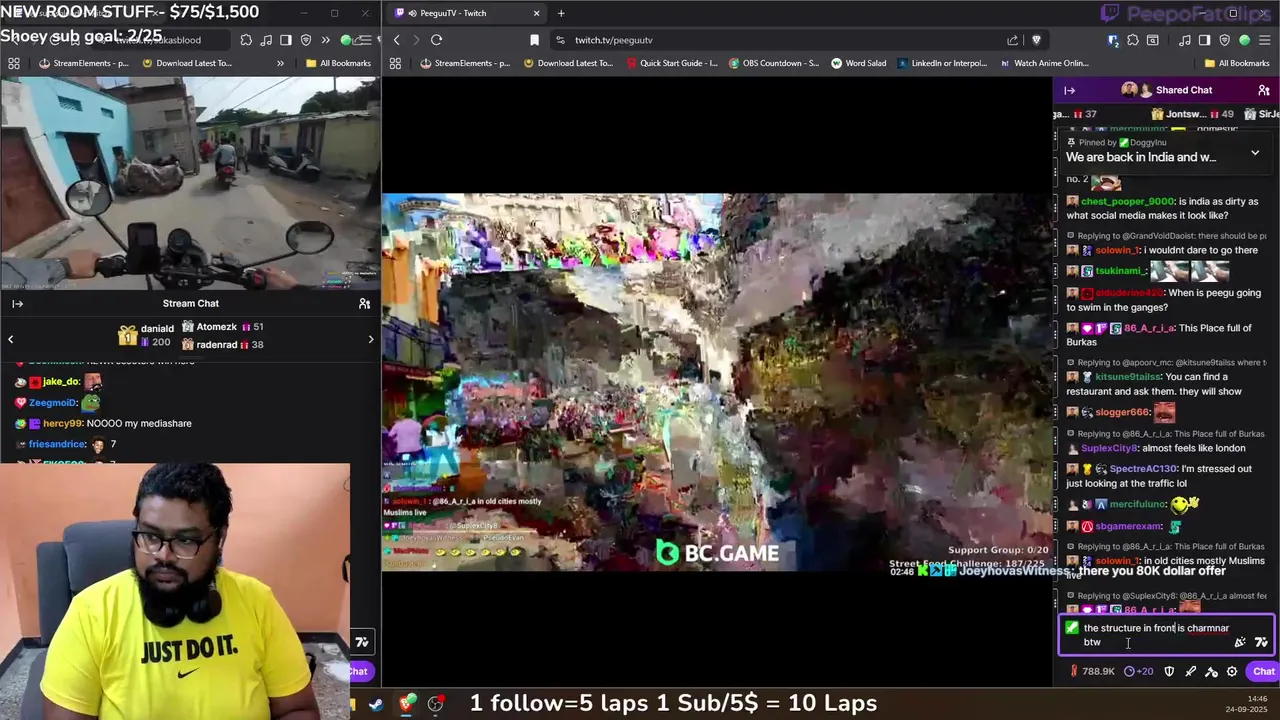Collapse the Stream Chat panel
Image resolution: width=1280 pixels, height=720 pixels.
(17, 304)
